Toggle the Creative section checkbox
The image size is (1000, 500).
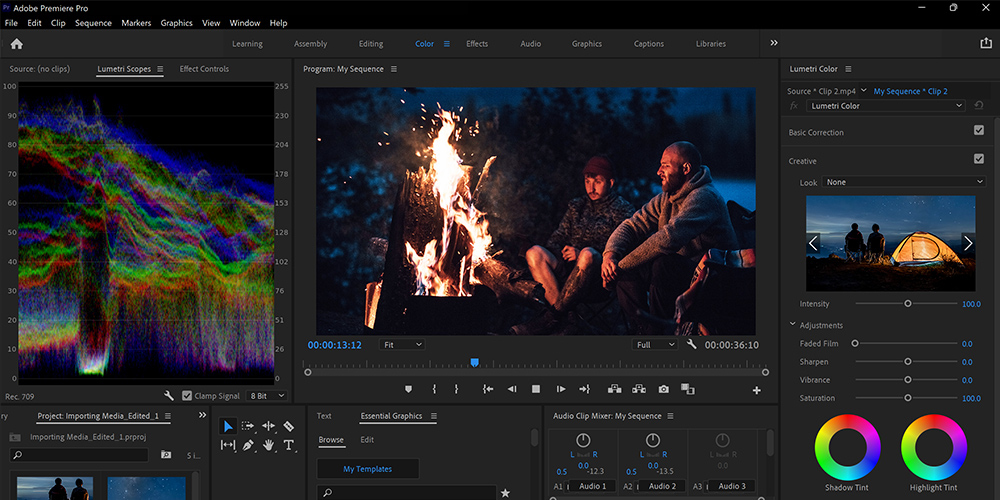979,159
